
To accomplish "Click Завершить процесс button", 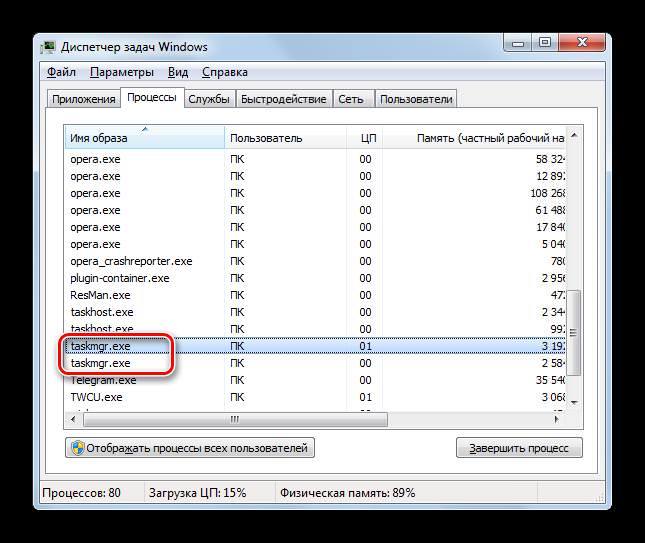I will coord(519,448).
